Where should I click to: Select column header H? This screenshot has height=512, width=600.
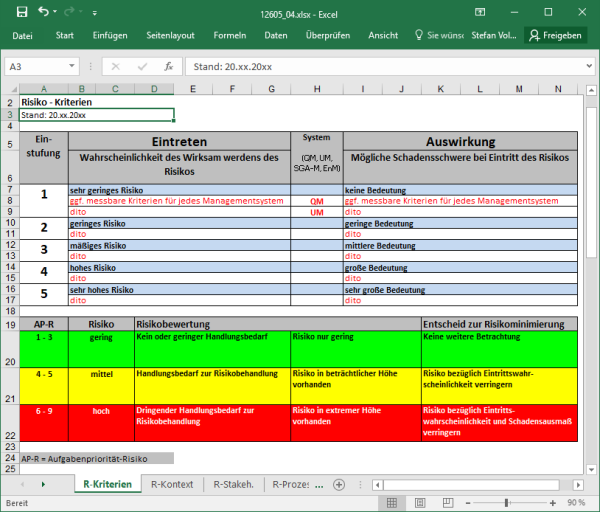tap(316, 89)
